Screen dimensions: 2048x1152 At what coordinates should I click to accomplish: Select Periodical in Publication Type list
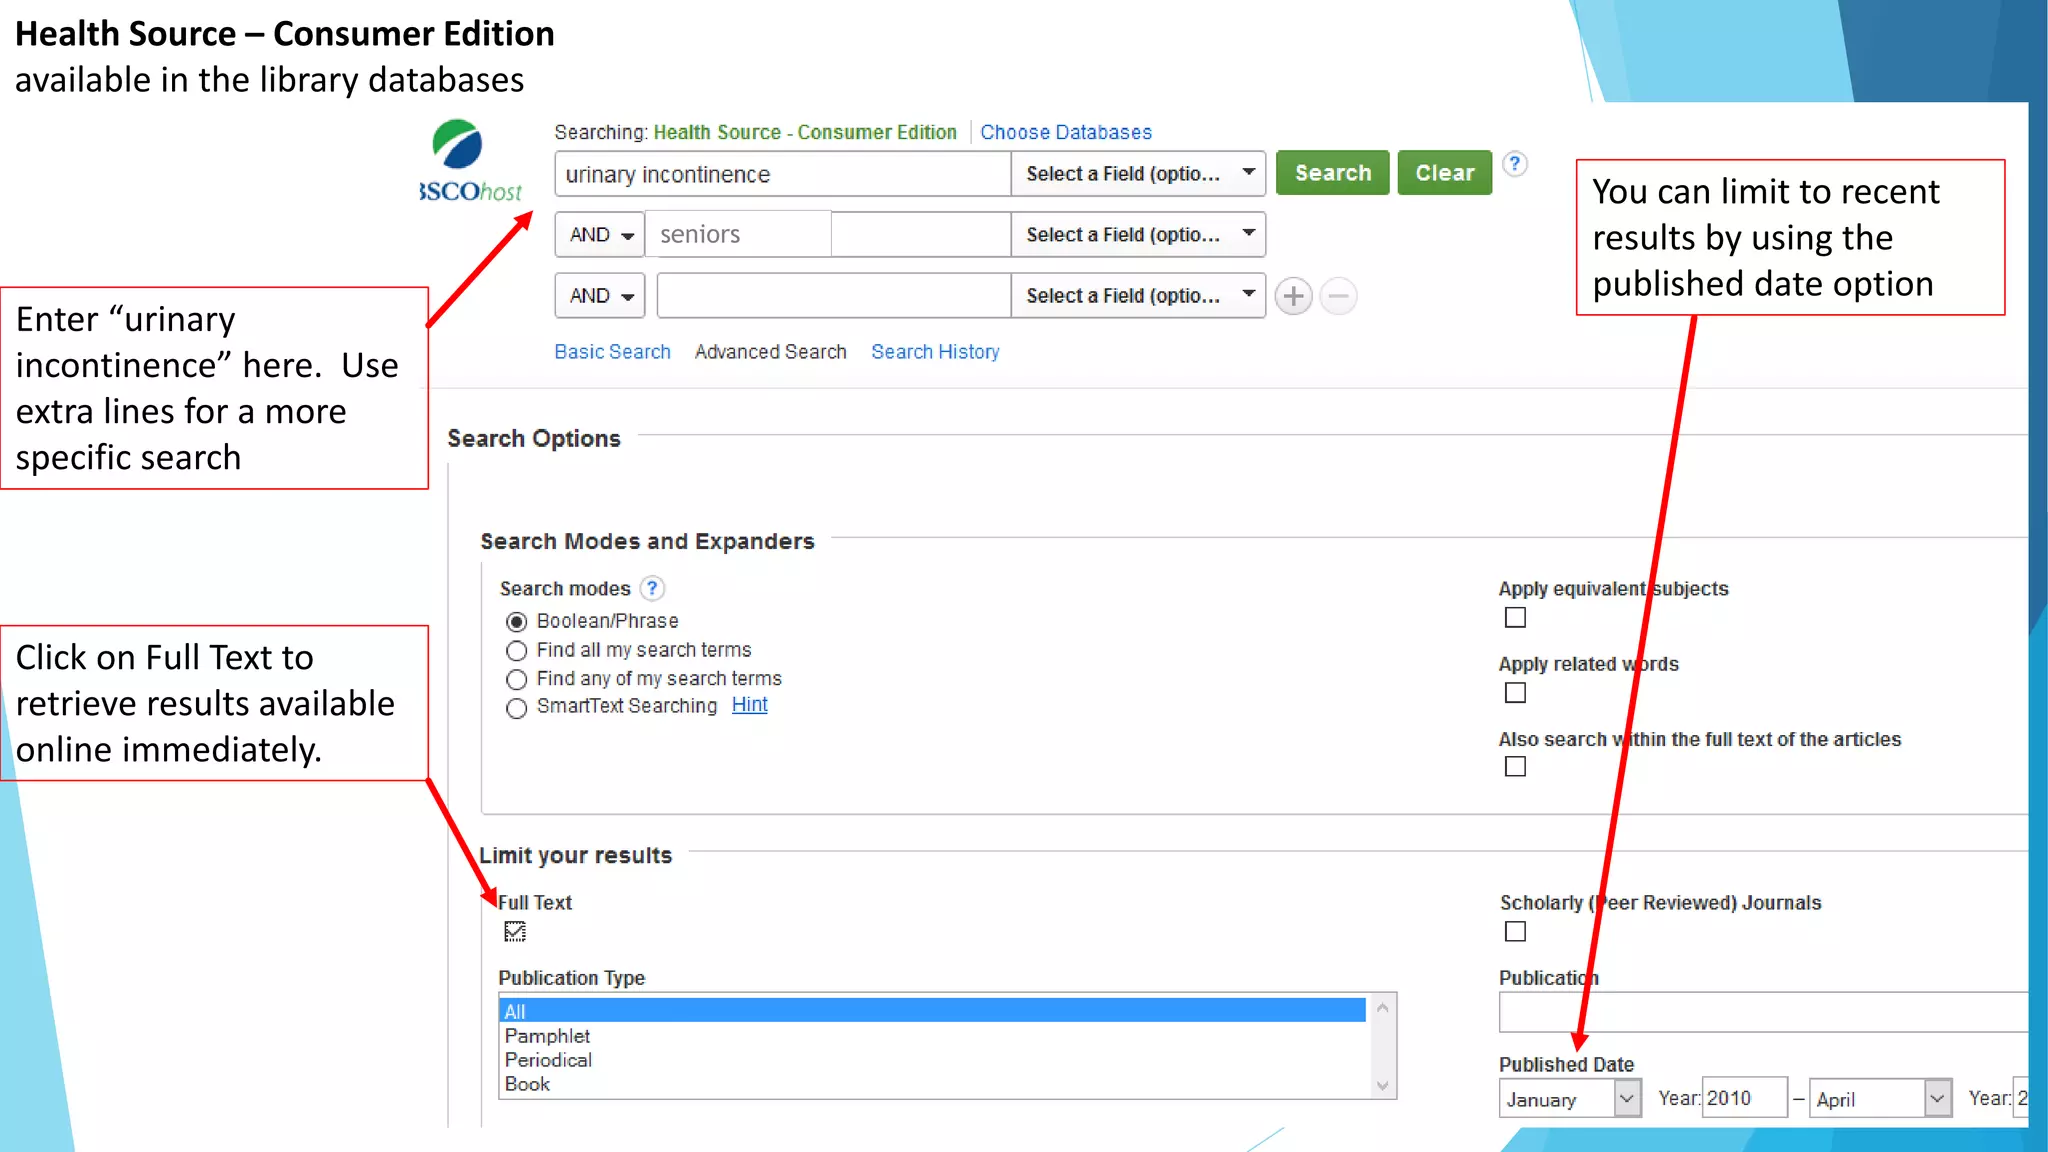[x=548, y=1060]
